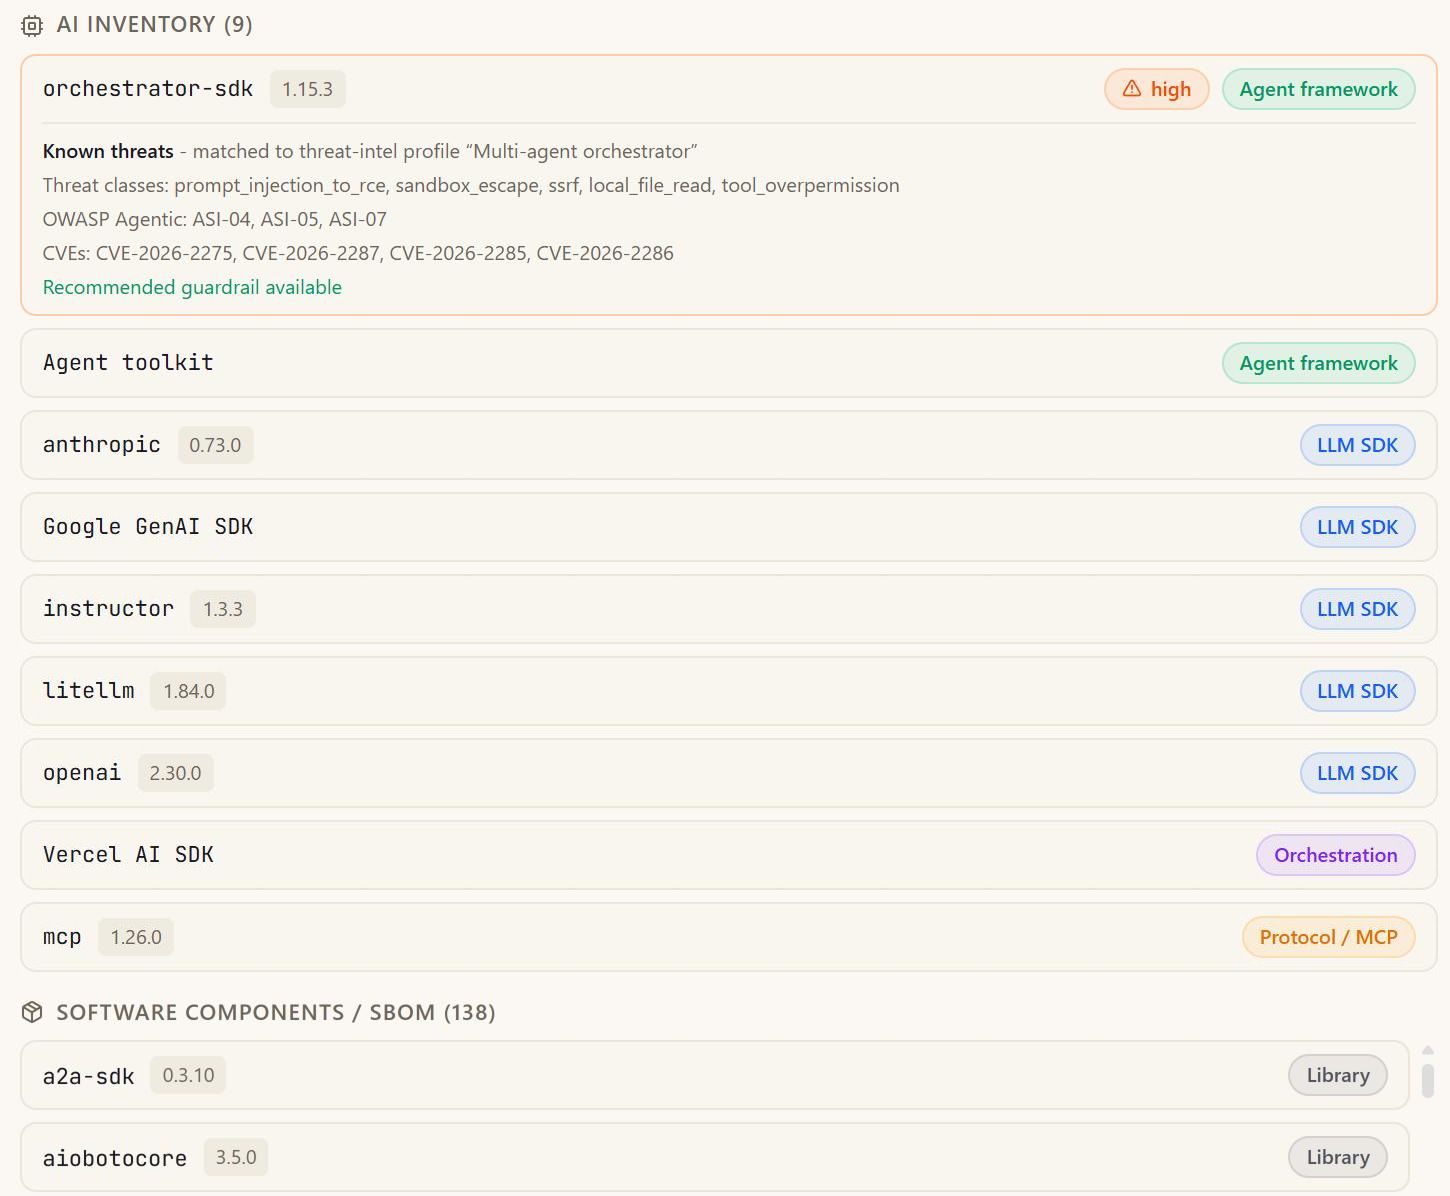Click LLM SDK tag on Google GenAI row
Image resolution: width=1450 pixels, height=1196 pixels.
click(x=1357, y=527)
